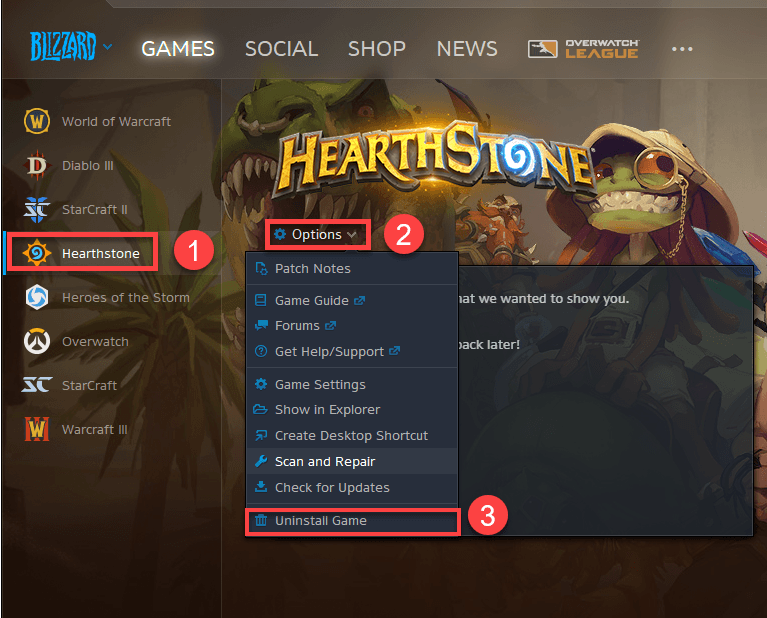The height and width of the screenshot is (618, 767).
Task: Click the Uninstall Game trash icon
Action: (x=261, y=520)
